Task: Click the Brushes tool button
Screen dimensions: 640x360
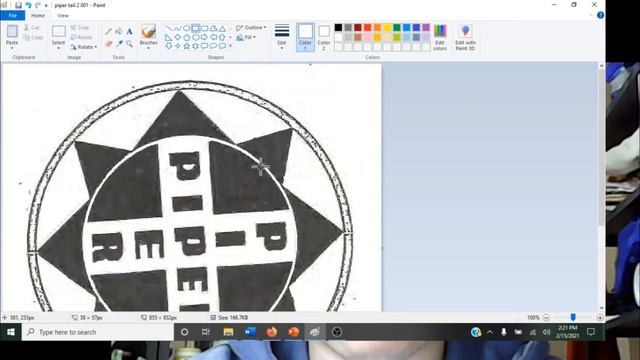Action: click(x=148, y=31)
